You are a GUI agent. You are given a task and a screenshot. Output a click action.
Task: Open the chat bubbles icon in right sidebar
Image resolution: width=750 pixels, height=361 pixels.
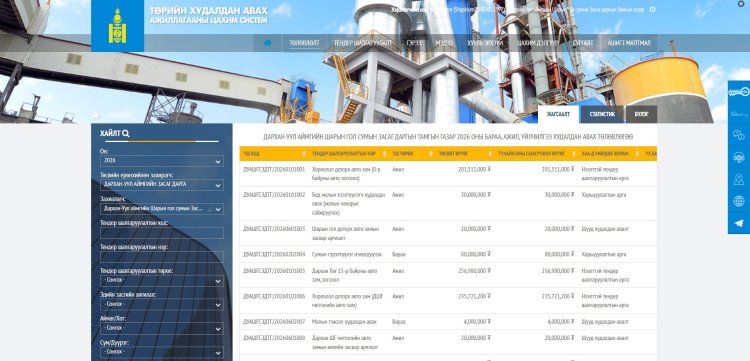[739, 135]
